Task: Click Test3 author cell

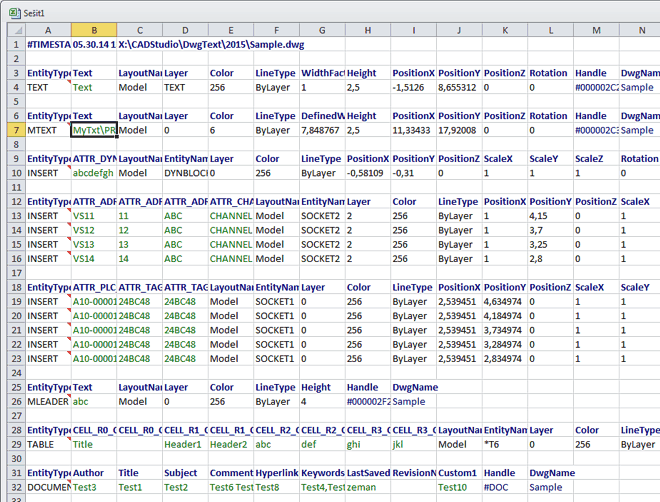Action: 94,487
